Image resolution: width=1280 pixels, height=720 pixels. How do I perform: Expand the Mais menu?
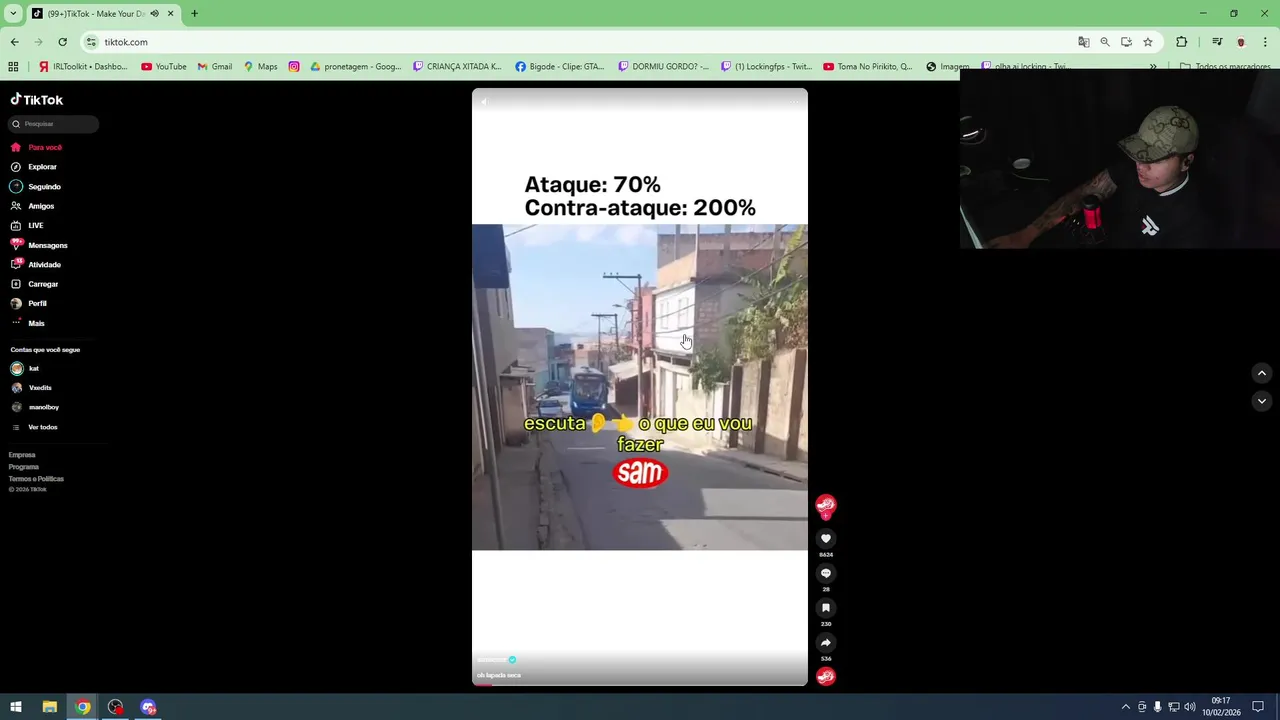pyautogui.click(x=29, y=323)
